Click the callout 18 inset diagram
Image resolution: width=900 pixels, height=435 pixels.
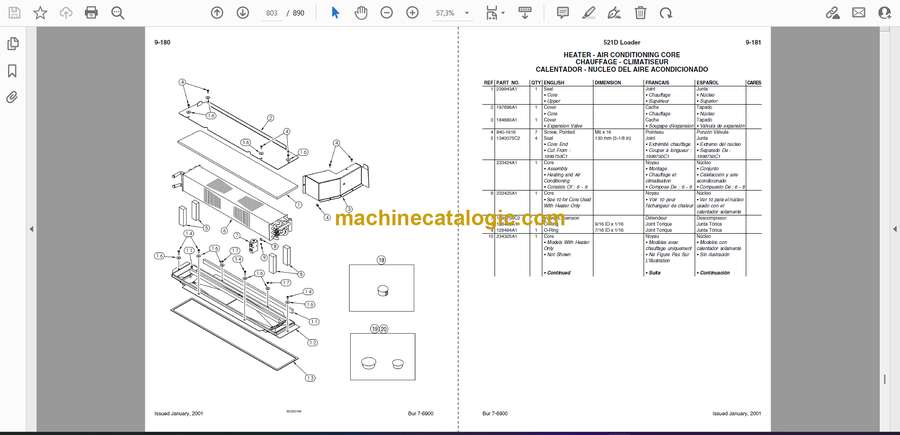click(382, 288)
